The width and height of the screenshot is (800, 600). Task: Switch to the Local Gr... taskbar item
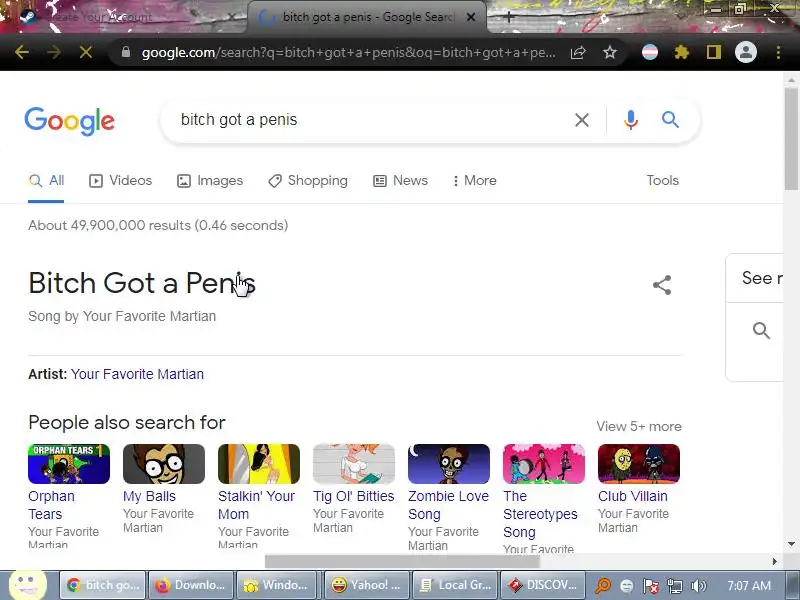(x=455, y=585)
